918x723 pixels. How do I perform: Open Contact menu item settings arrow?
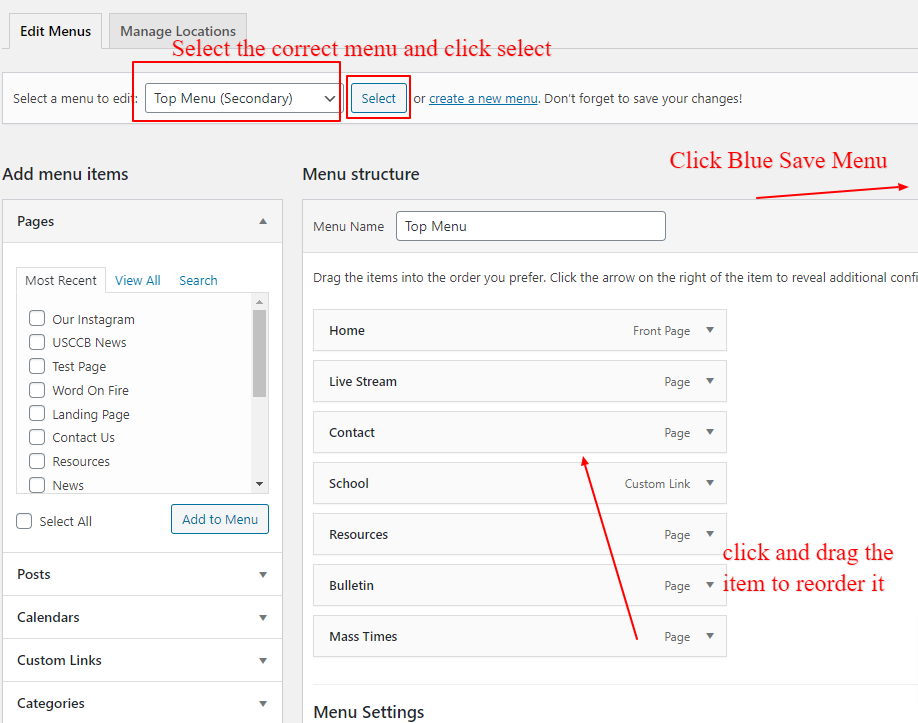click(x=710, y=432)
